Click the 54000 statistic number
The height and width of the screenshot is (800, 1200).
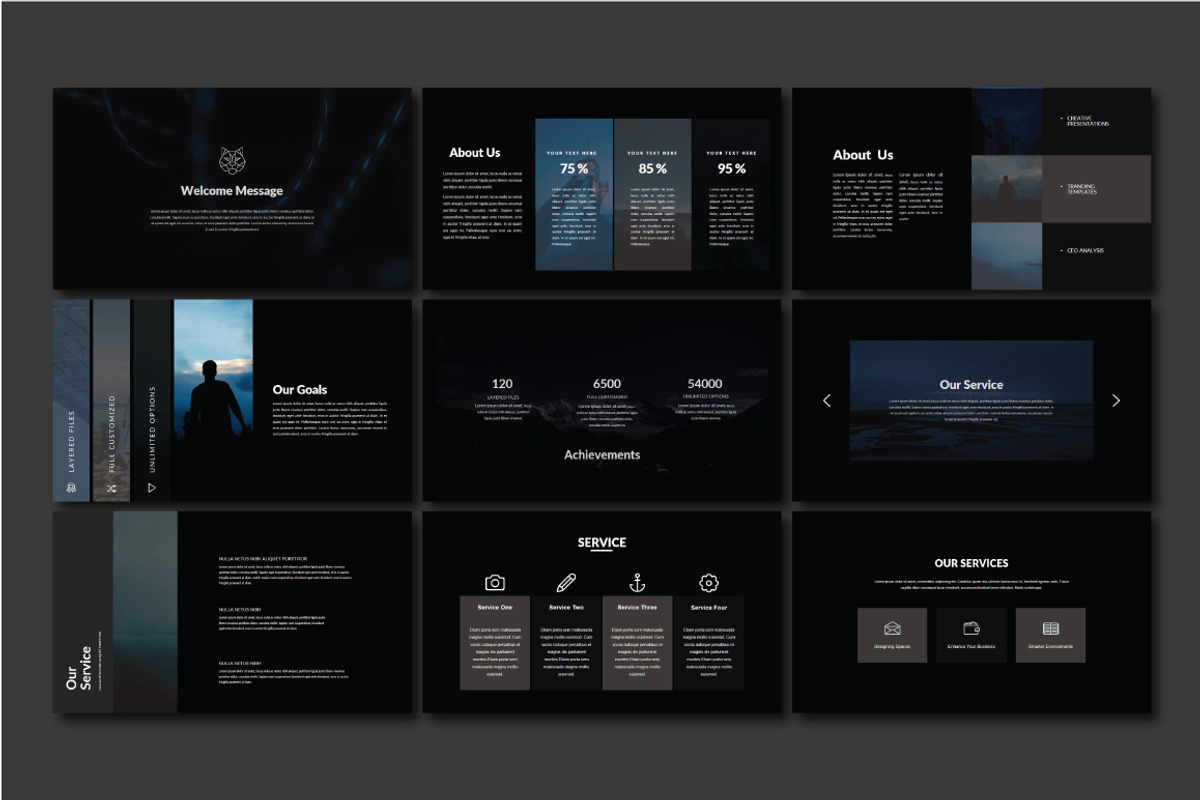tap(705, 383)
